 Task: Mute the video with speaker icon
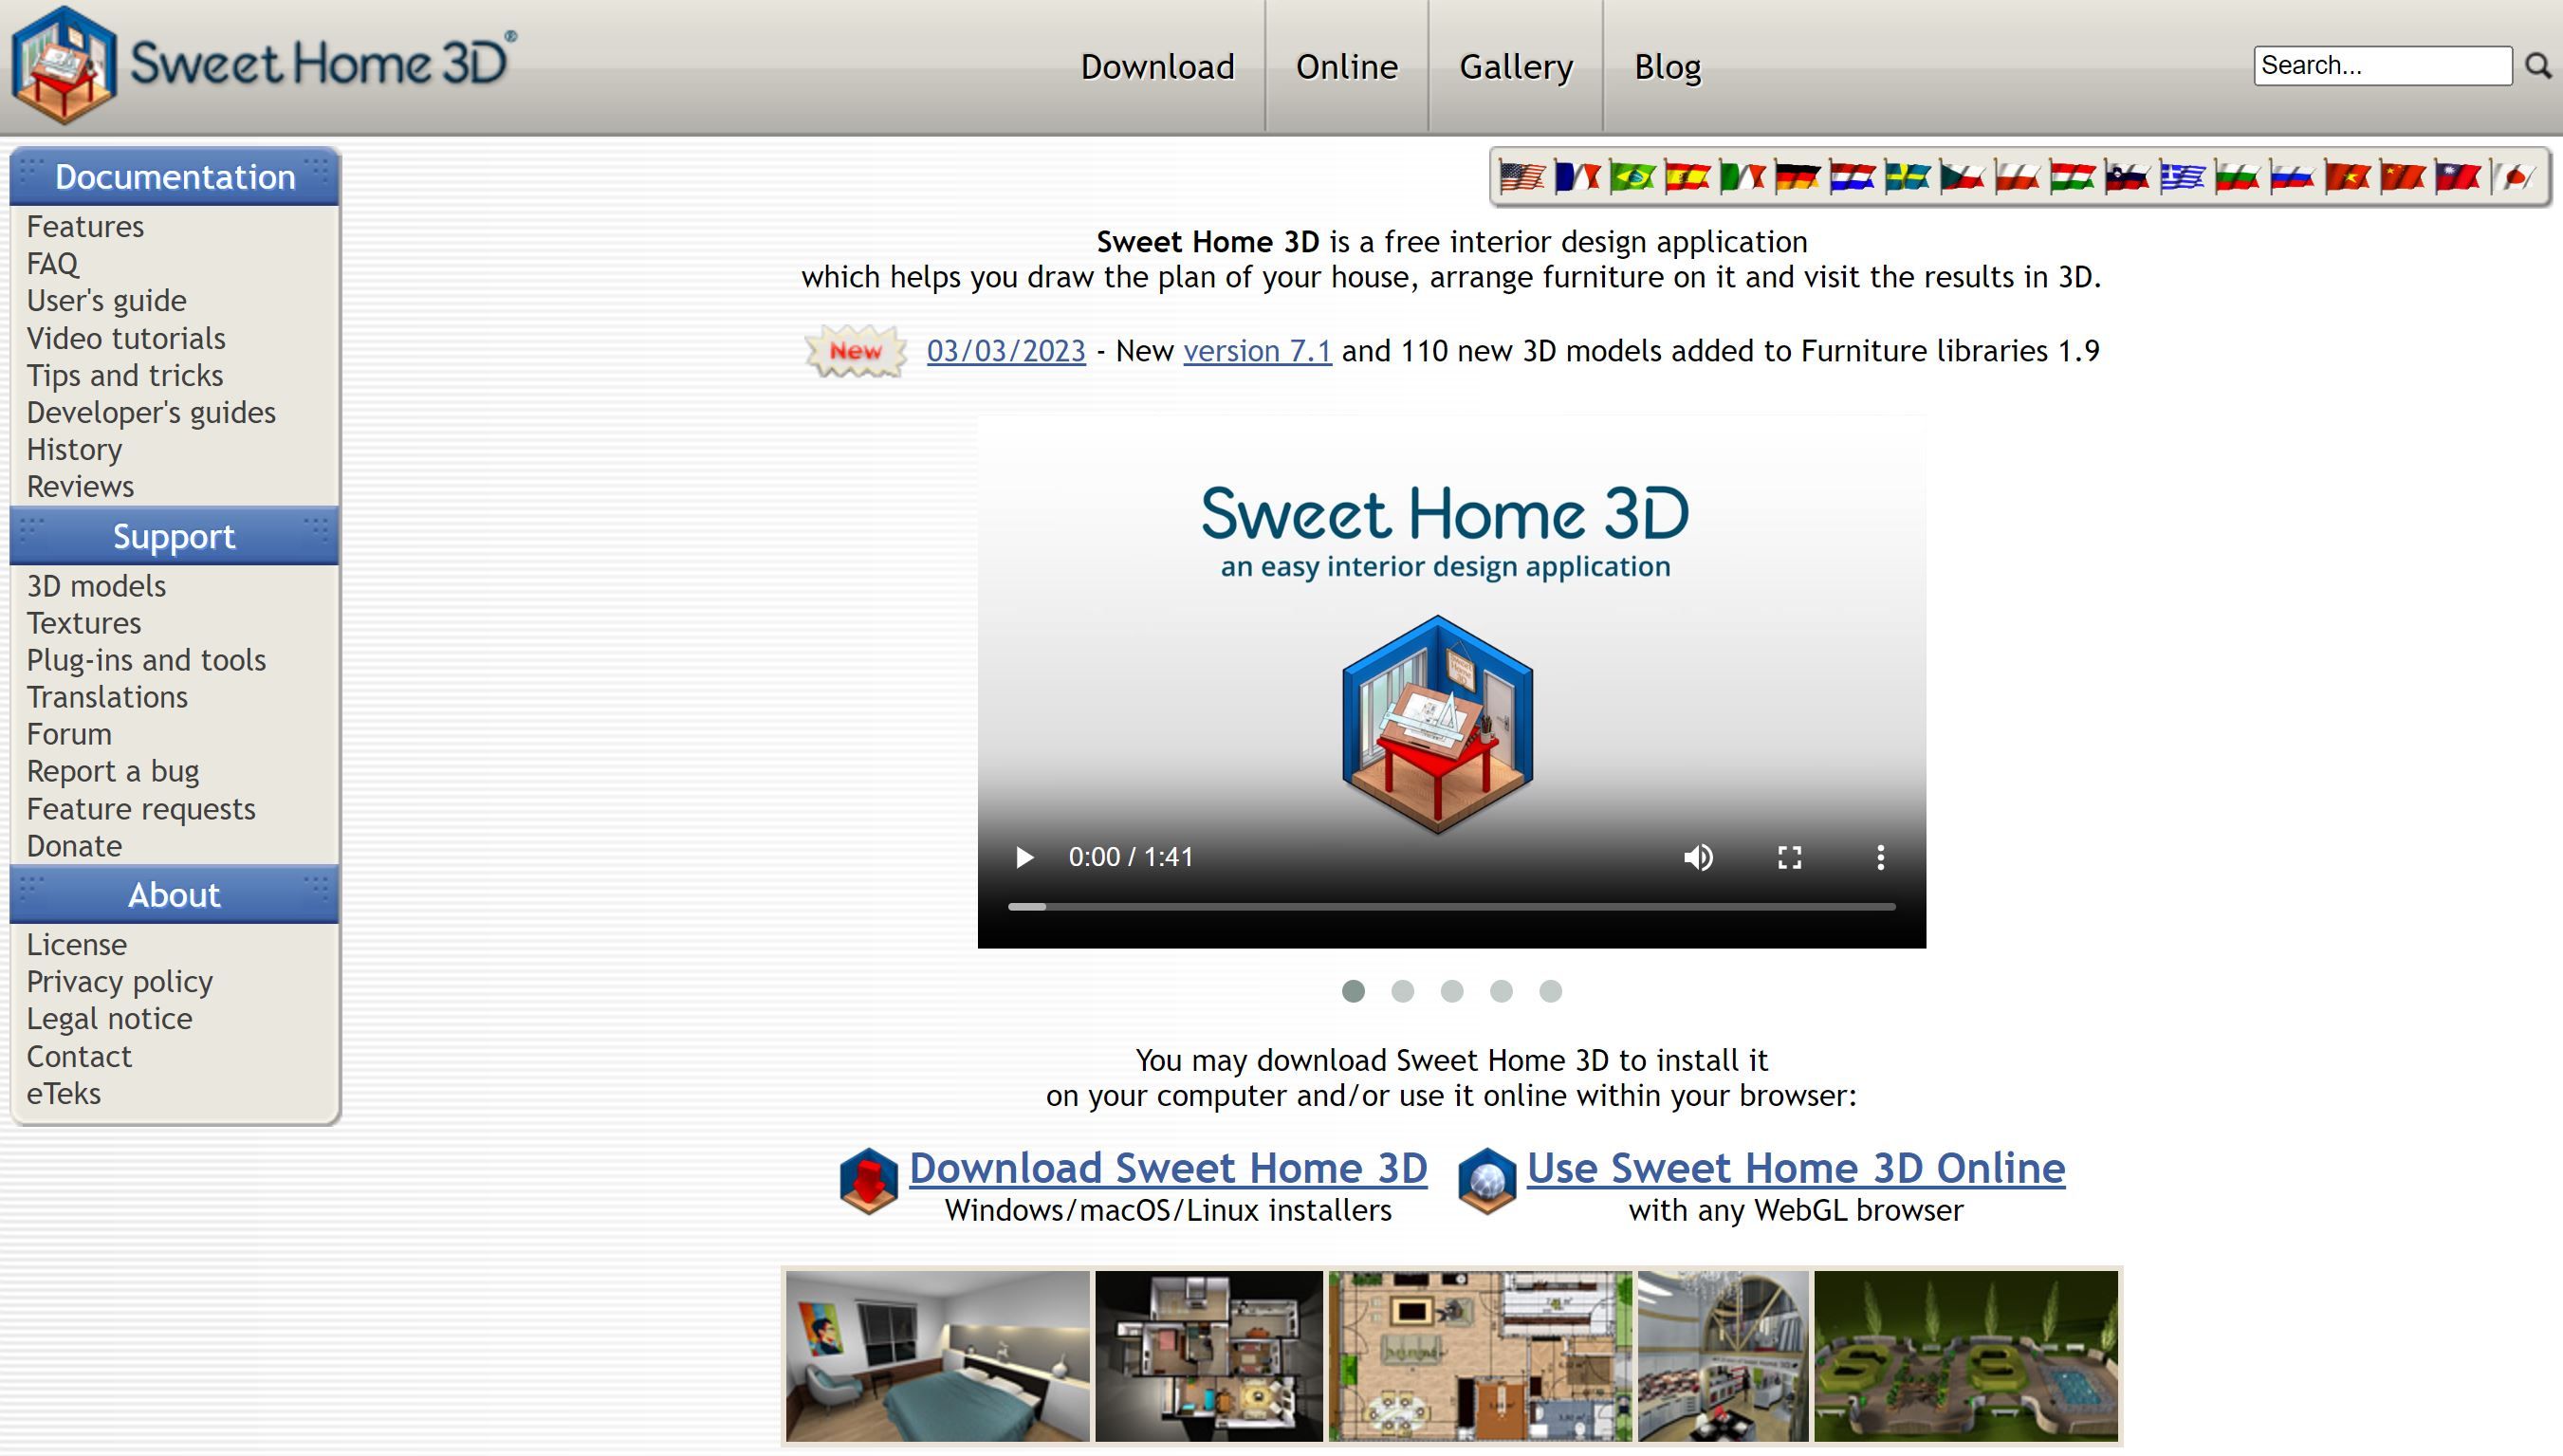[x=1697, y=857]
